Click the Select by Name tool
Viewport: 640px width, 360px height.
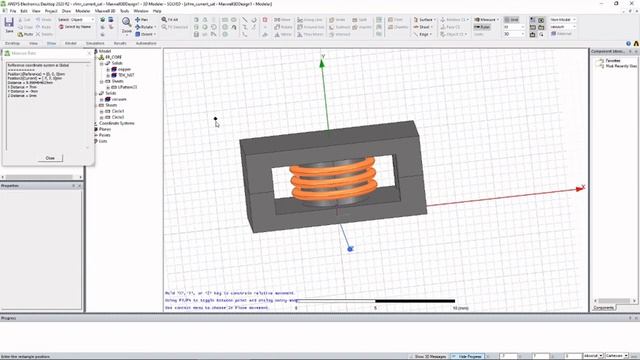(x=75, y=27)
